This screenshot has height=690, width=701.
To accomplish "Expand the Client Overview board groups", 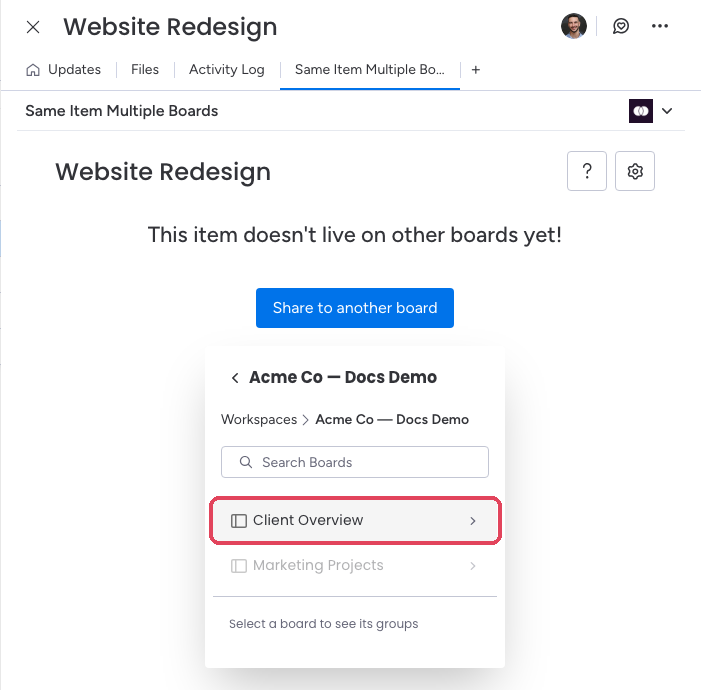I will coord(355,521).
